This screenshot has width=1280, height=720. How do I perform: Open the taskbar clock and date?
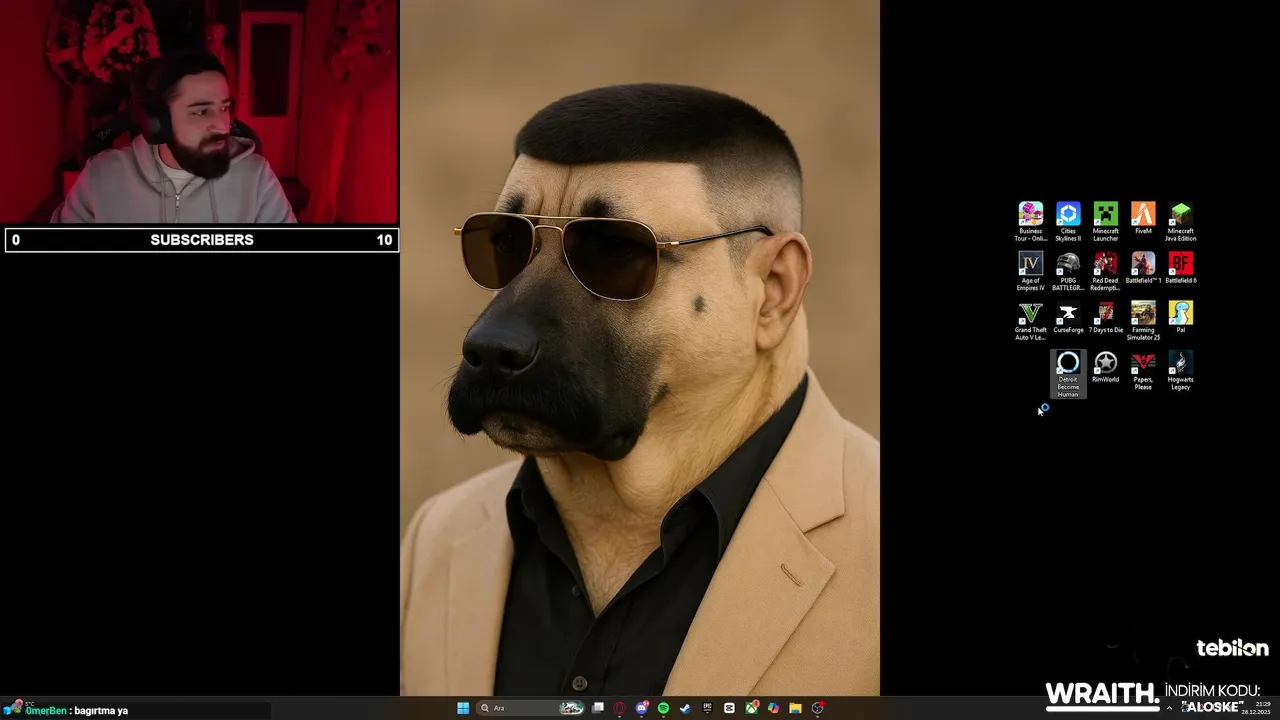coord(1255,708)
